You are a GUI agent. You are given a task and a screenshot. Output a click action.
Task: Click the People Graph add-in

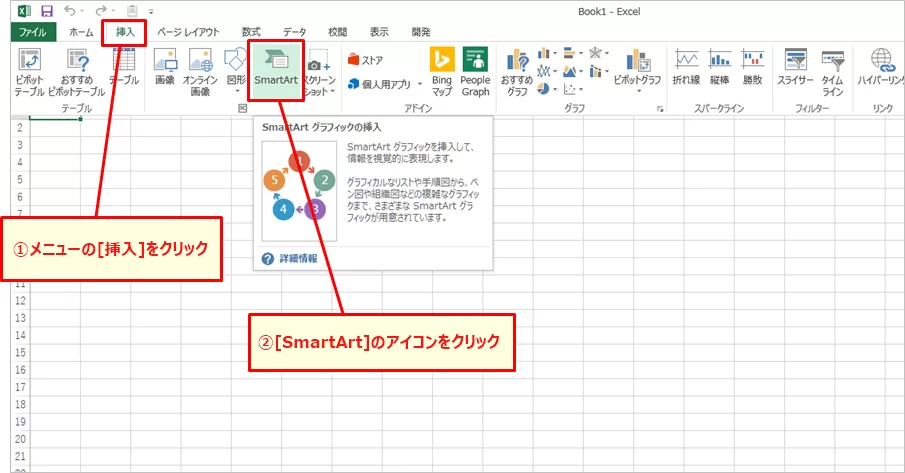tap(475, 72)
